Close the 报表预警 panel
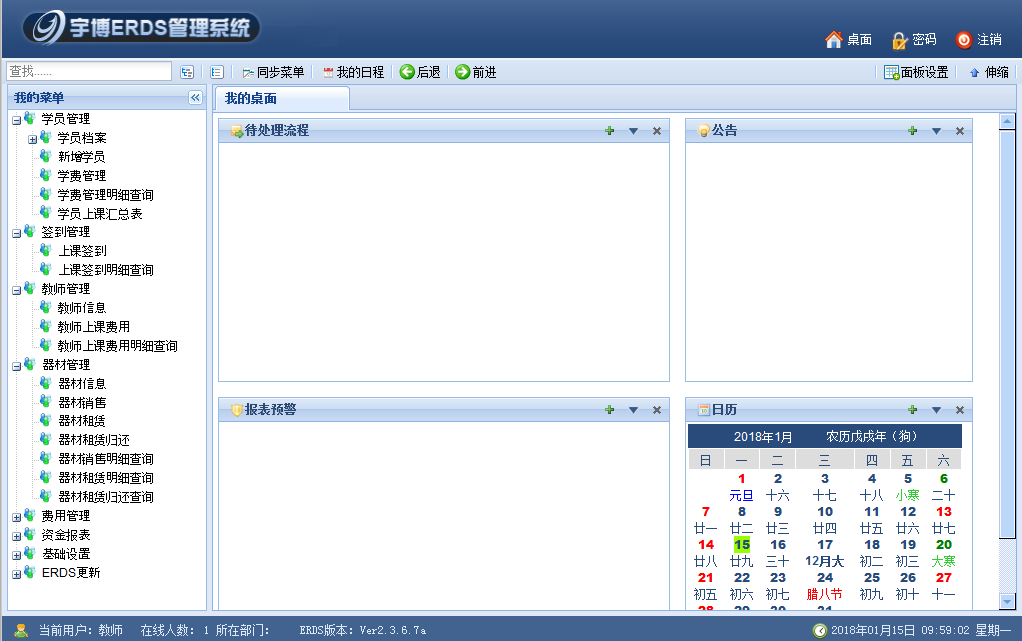 coord(657,410)
